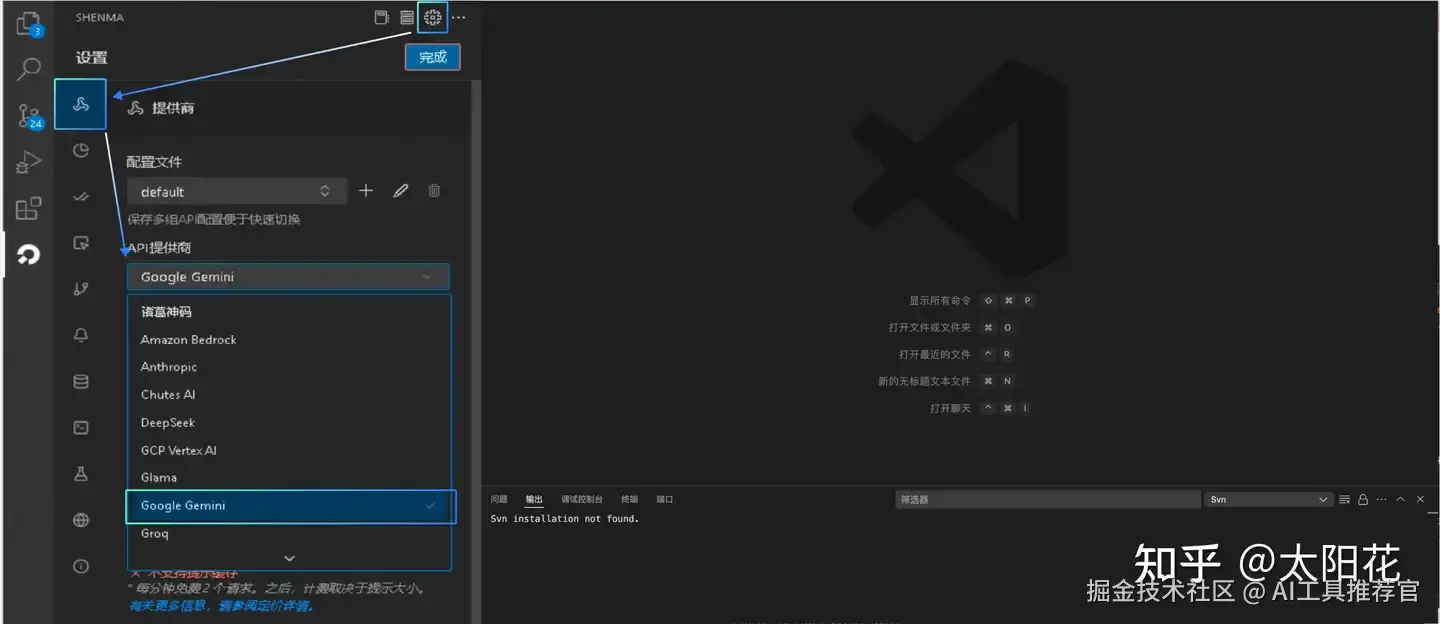Add a new configuration profile with plus
The image size is (1440, 624).
[x=366, y=191]
